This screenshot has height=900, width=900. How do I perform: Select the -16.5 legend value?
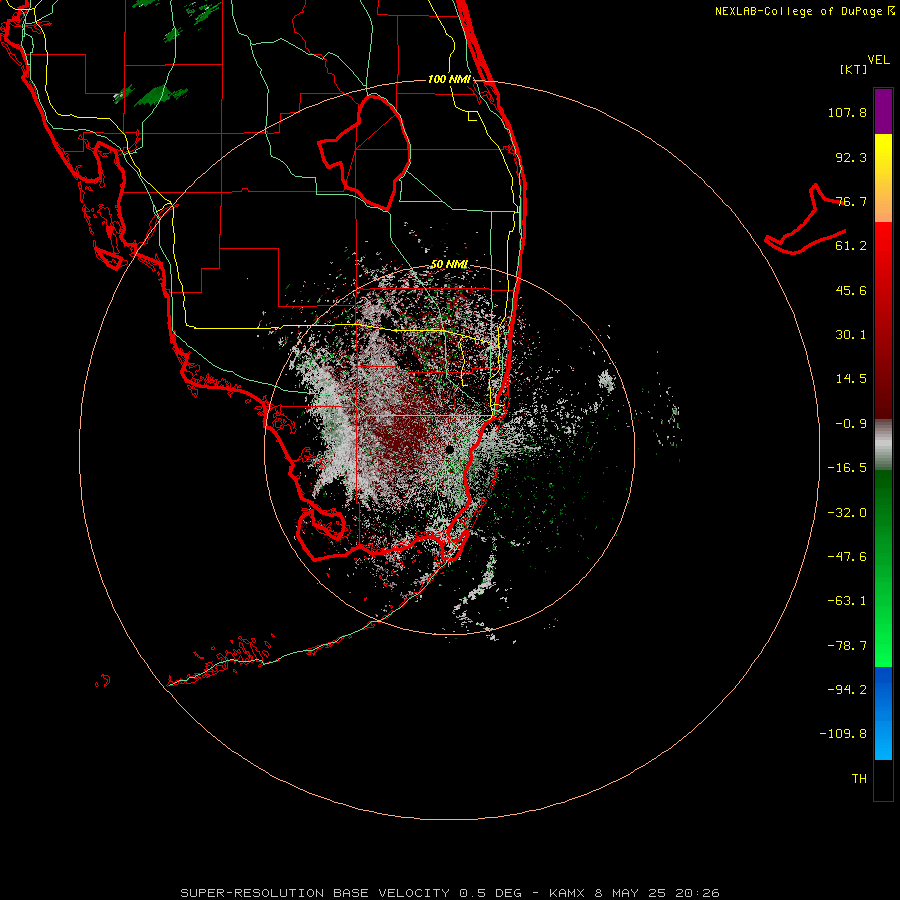(x=847, y=468)
